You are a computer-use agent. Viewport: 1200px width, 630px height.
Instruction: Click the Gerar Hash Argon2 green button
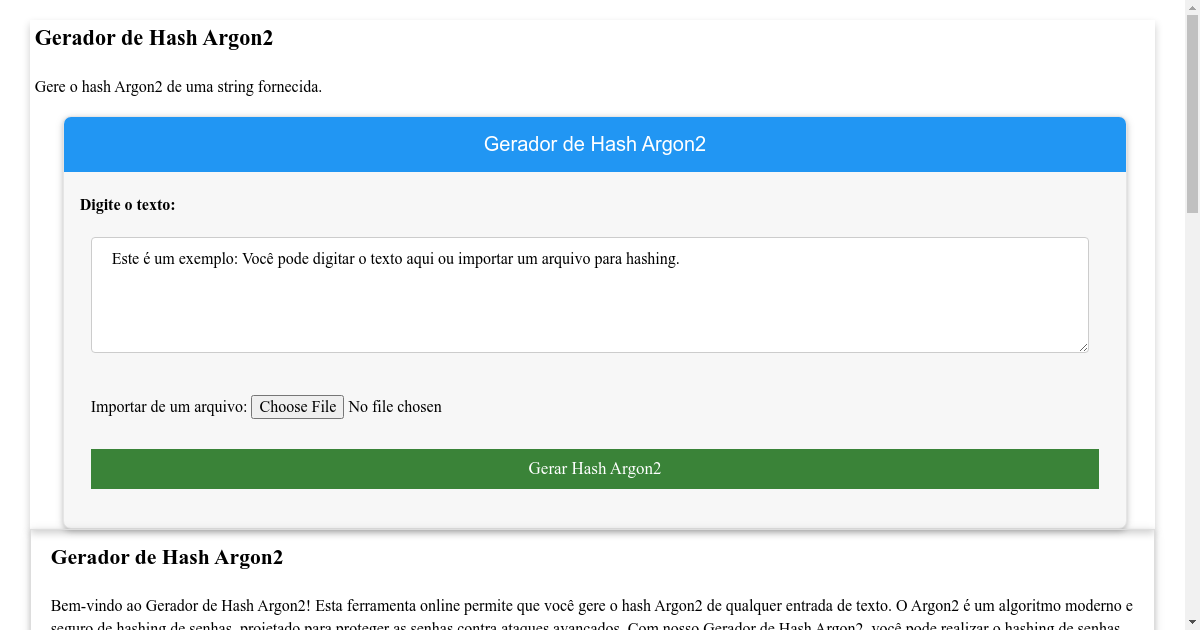(x=594, y=468)
